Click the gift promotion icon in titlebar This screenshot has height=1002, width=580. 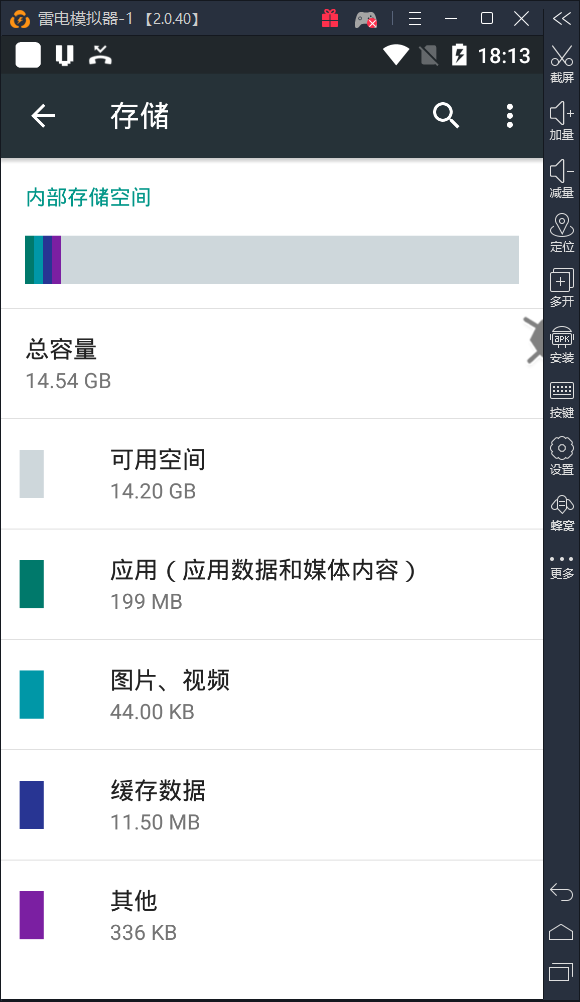pyautogui.click(x=330, y=18)
